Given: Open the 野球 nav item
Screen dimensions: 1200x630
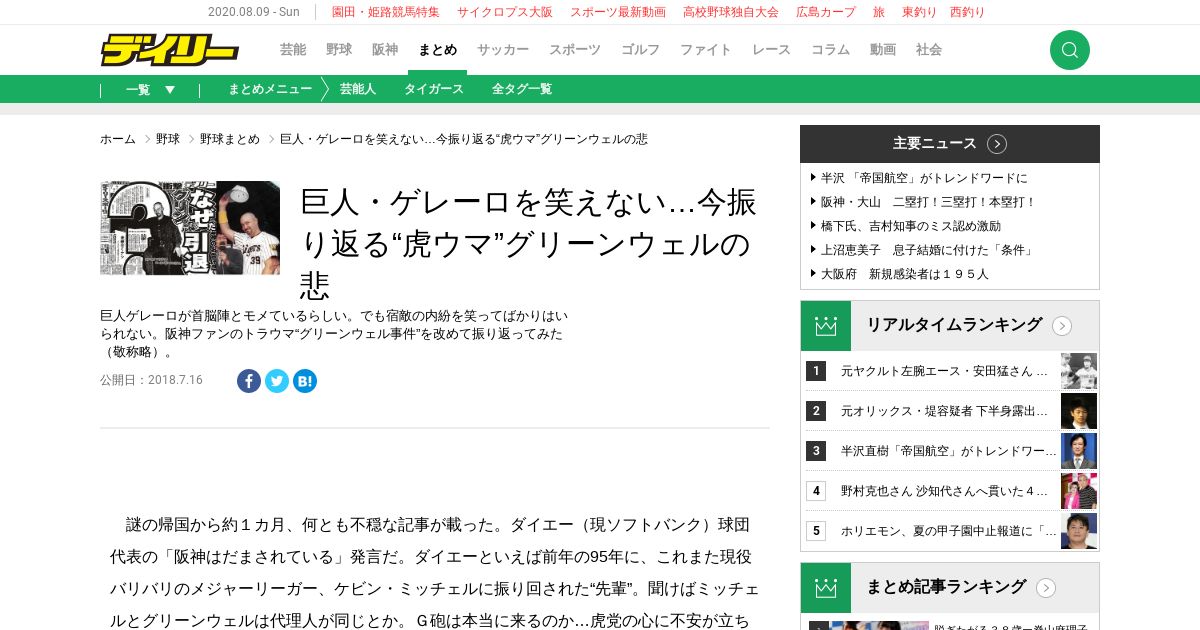Looking at the screenshot, I should point(339,50).
